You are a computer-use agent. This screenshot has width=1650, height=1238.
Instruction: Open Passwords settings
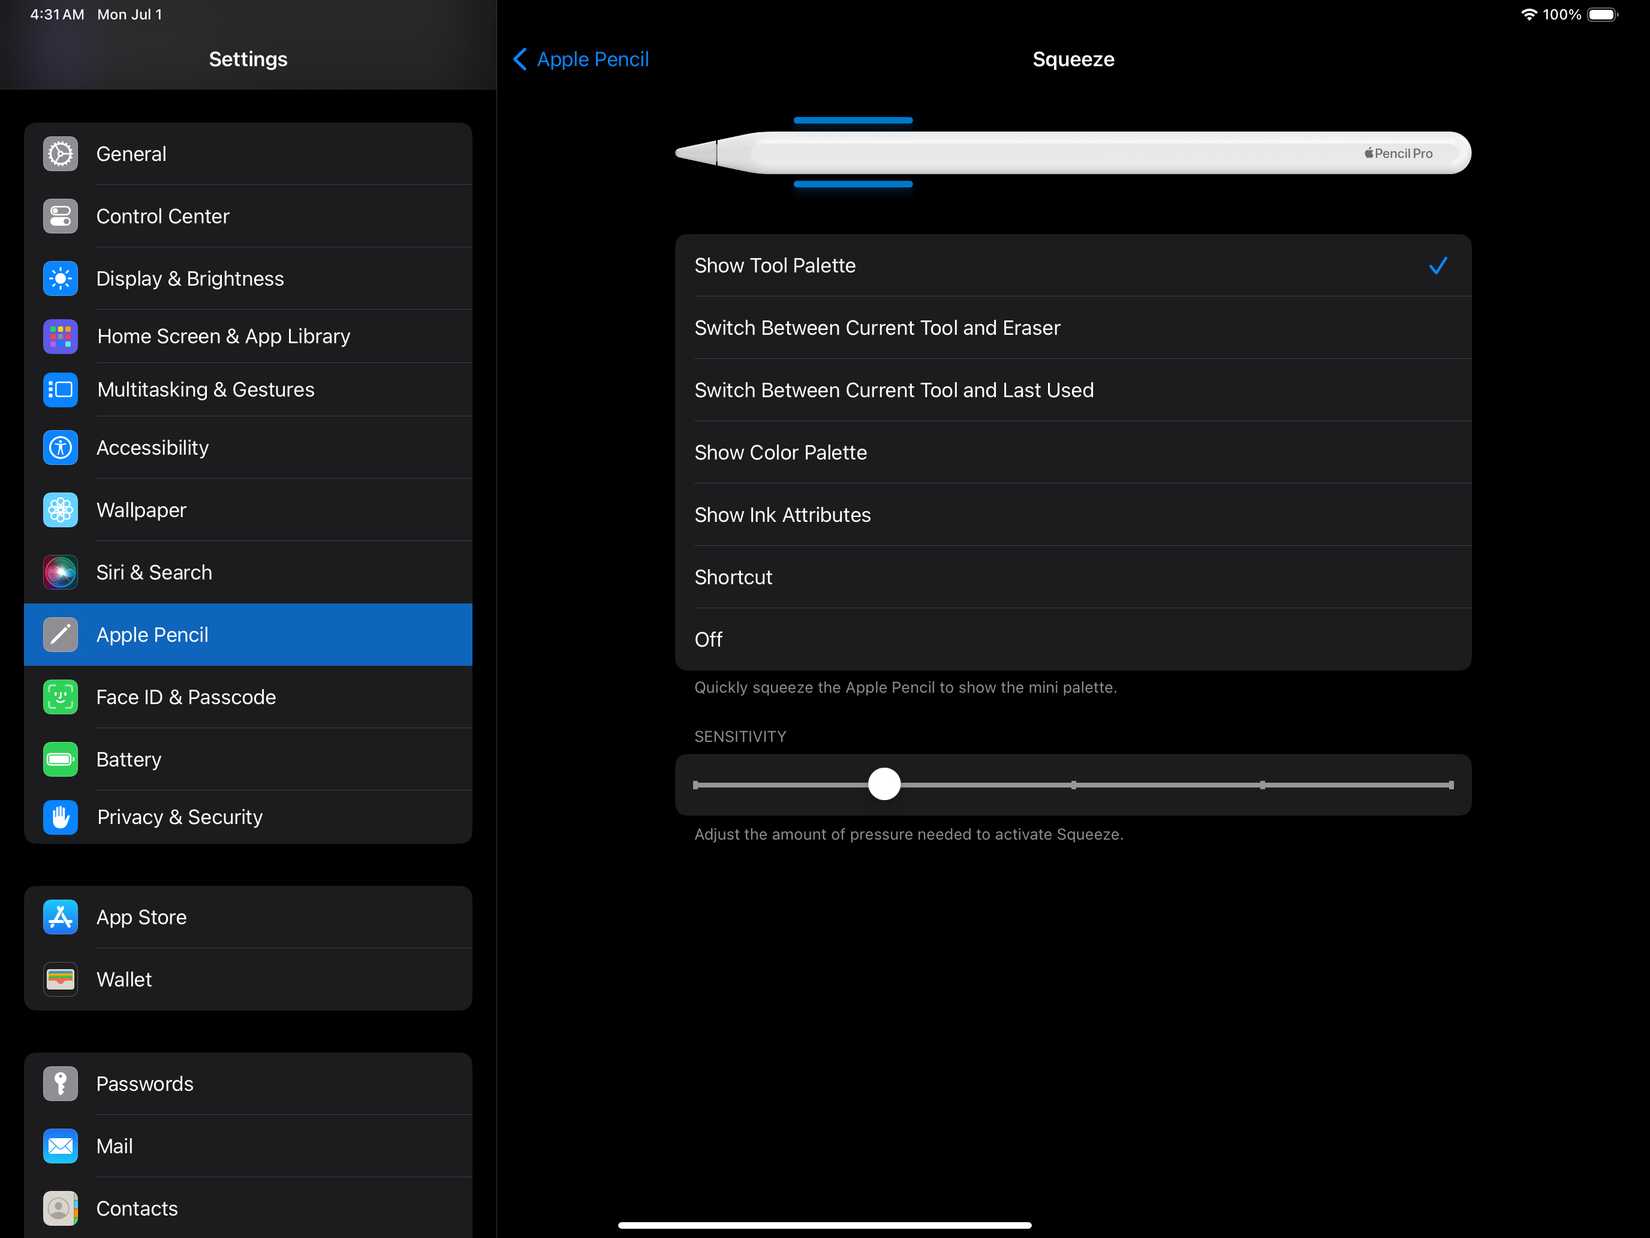click(x=248, y=1084)
